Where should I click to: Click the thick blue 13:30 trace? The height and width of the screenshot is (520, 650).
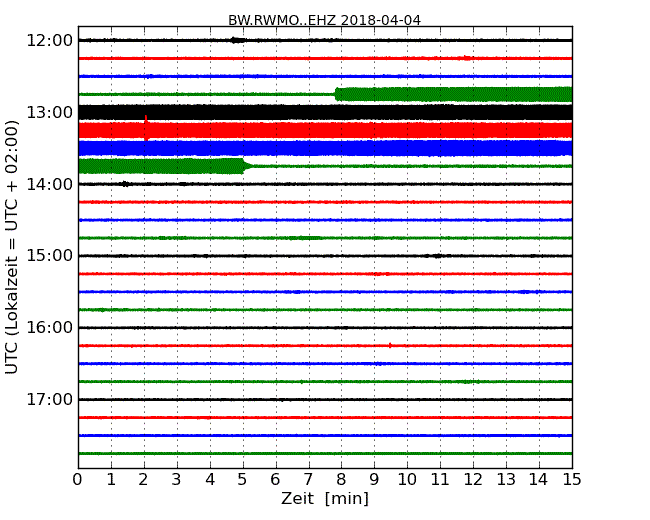(x=325, y=148)
